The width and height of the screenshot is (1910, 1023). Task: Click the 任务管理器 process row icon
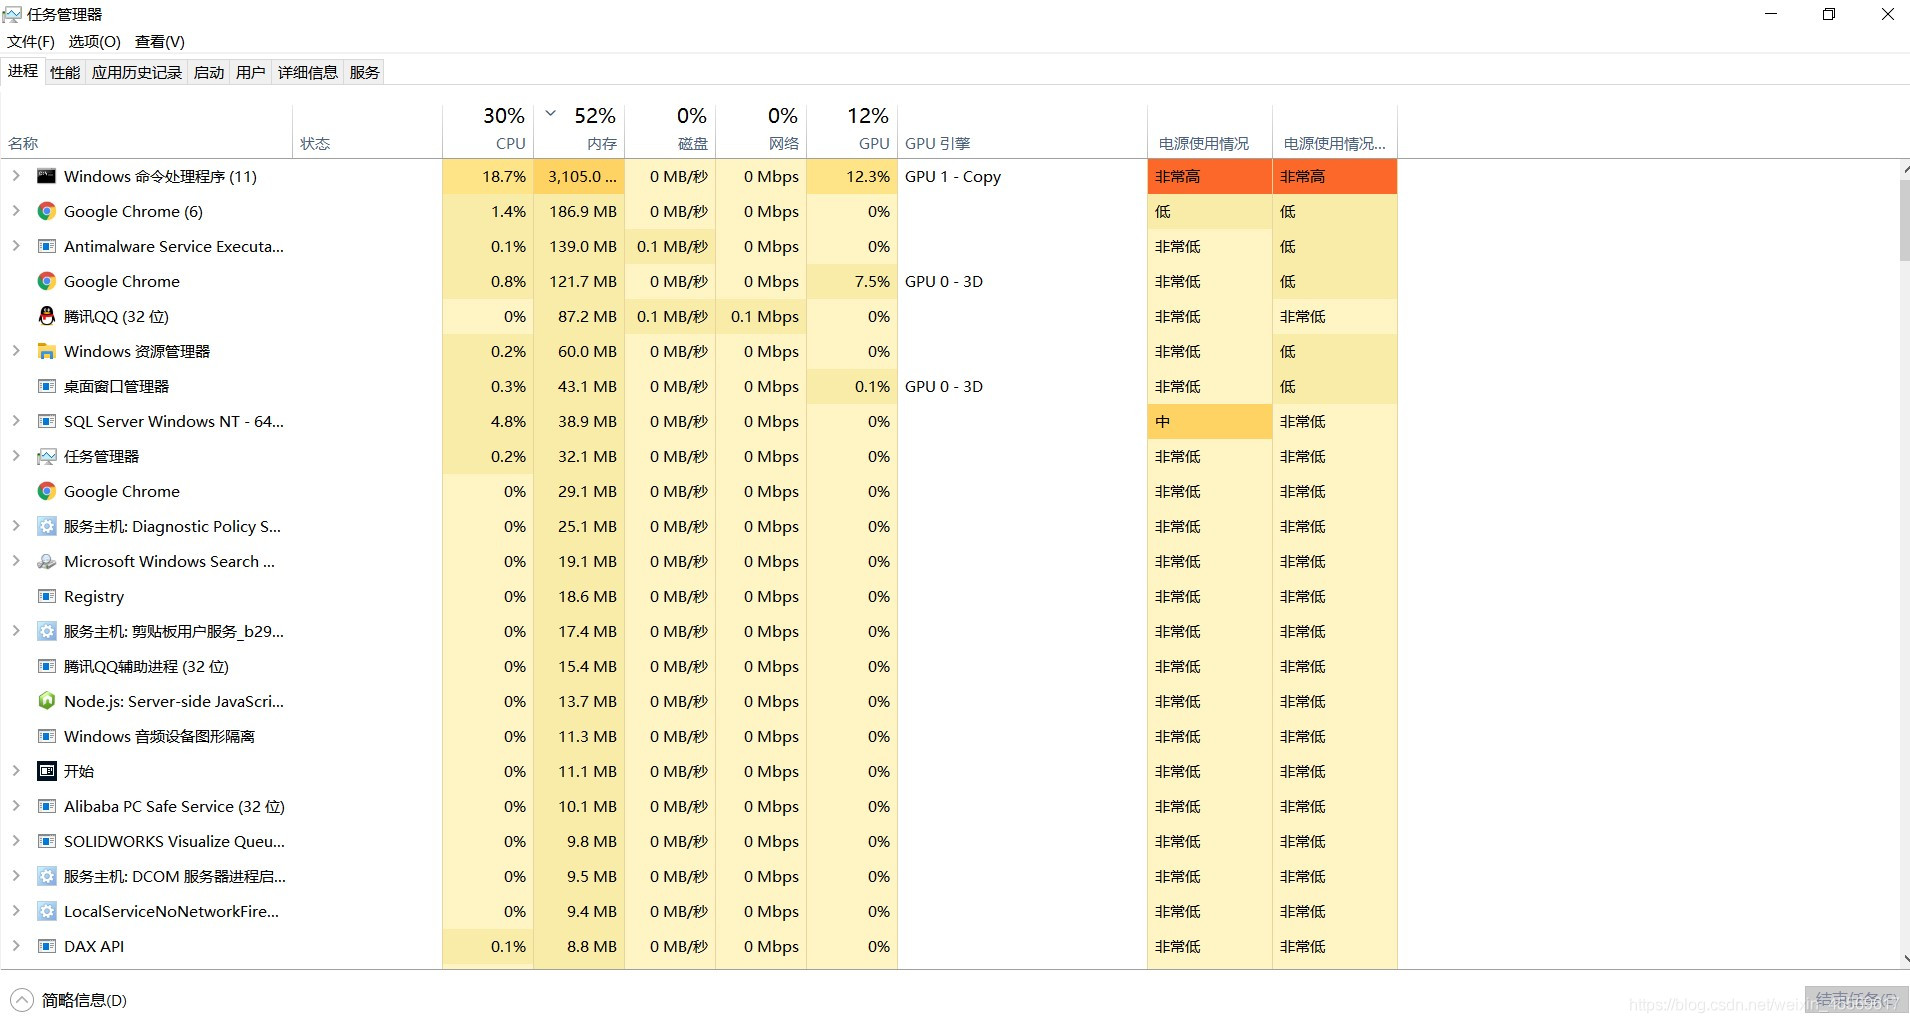pyautogui.click(x=46, y=456)
